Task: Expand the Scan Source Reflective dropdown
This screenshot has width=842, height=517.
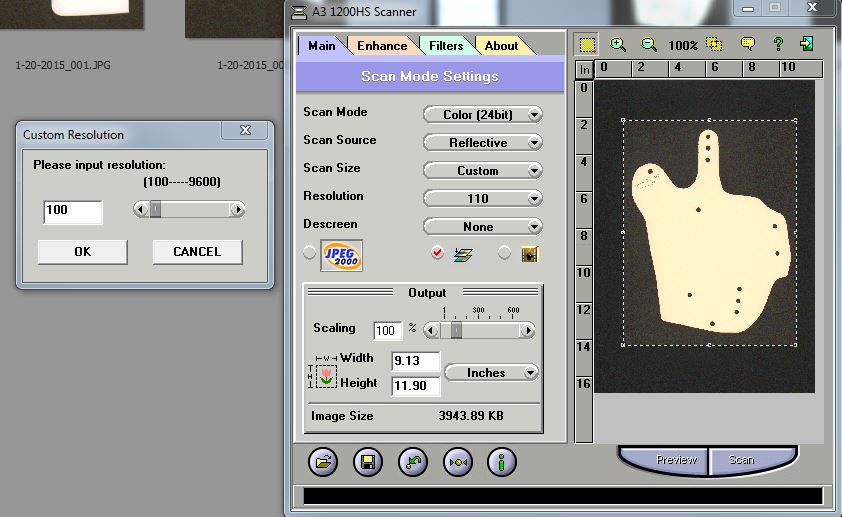Action: [483, 143]
